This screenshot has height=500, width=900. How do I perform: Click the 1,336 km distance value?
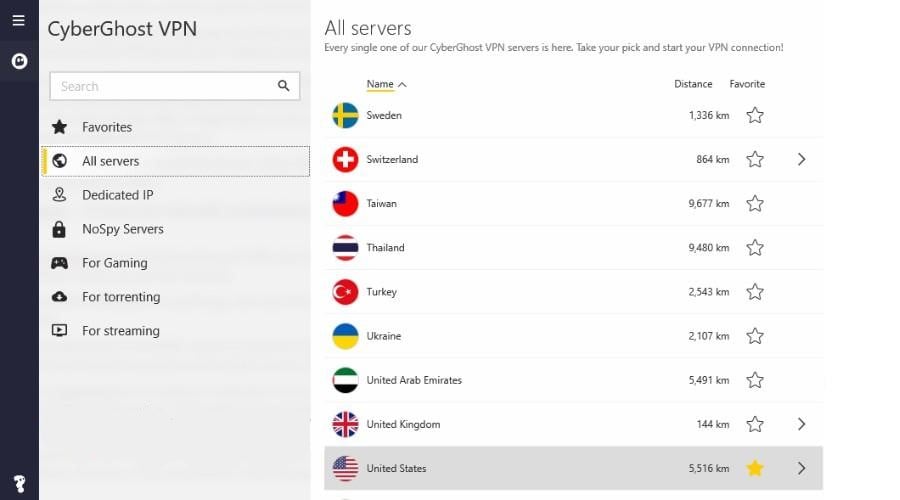tap(709, 115)
